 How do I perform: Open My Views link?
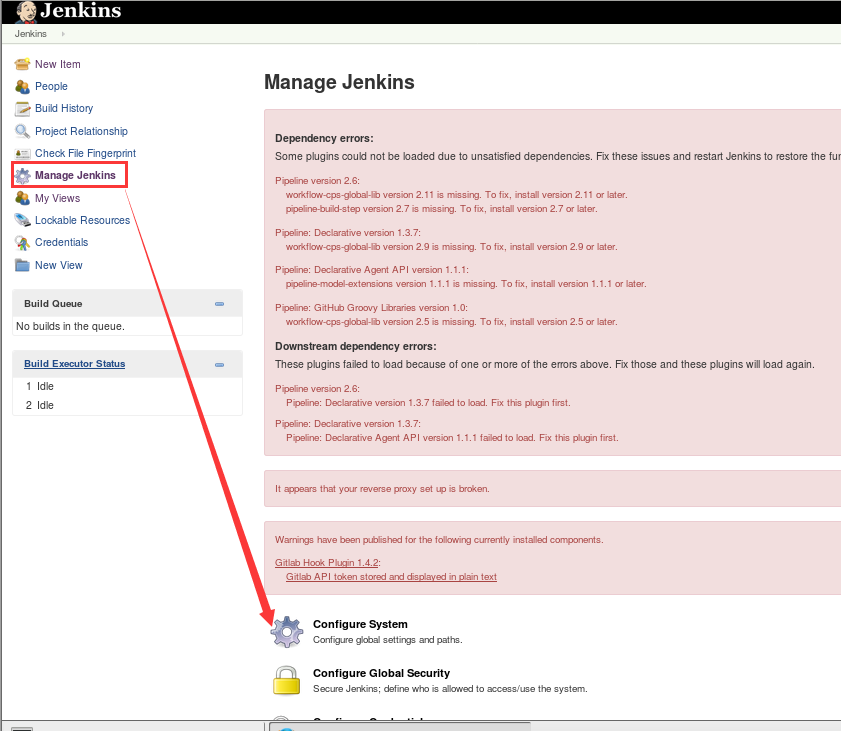pos(57,198)
